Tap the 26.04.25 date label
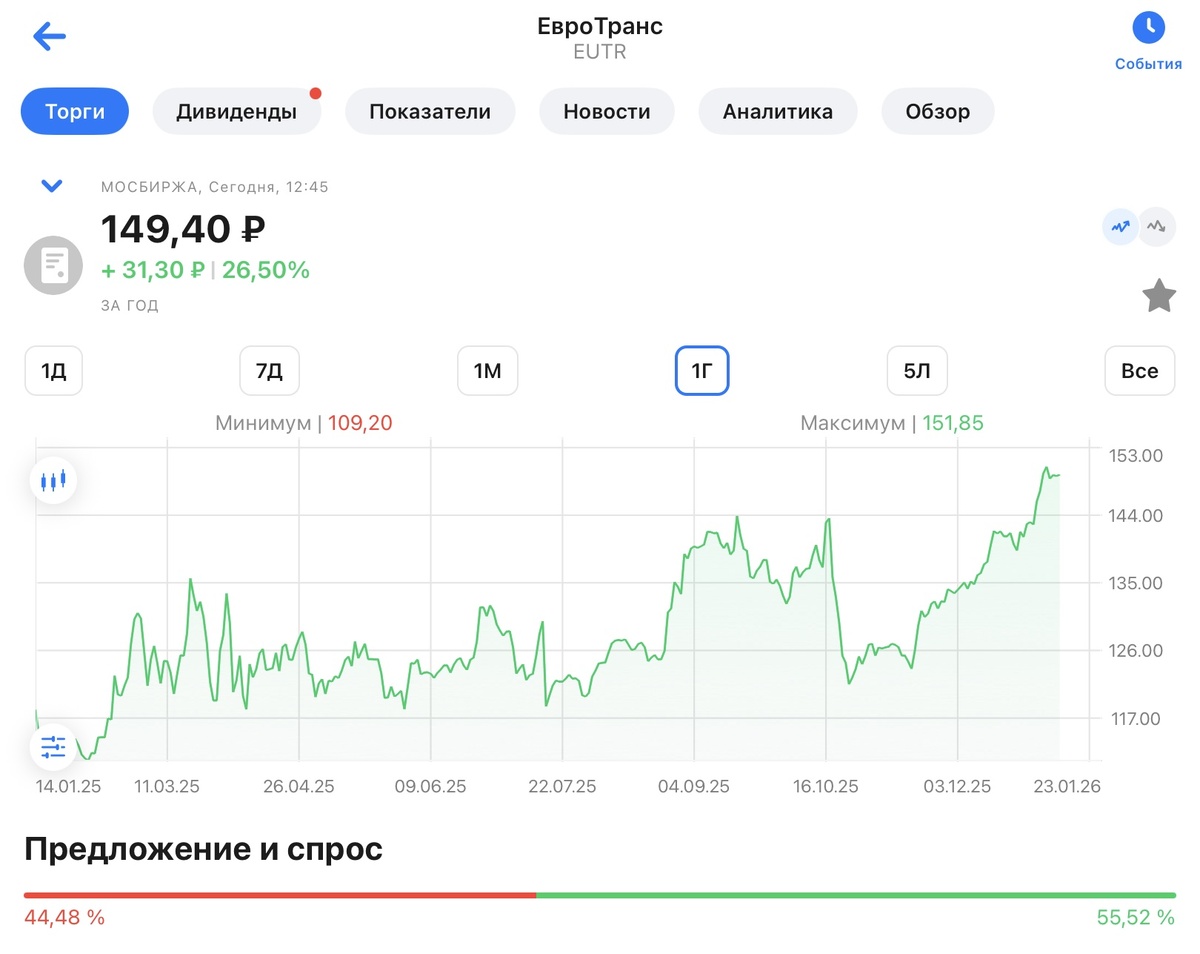 (x=299, y=787)
